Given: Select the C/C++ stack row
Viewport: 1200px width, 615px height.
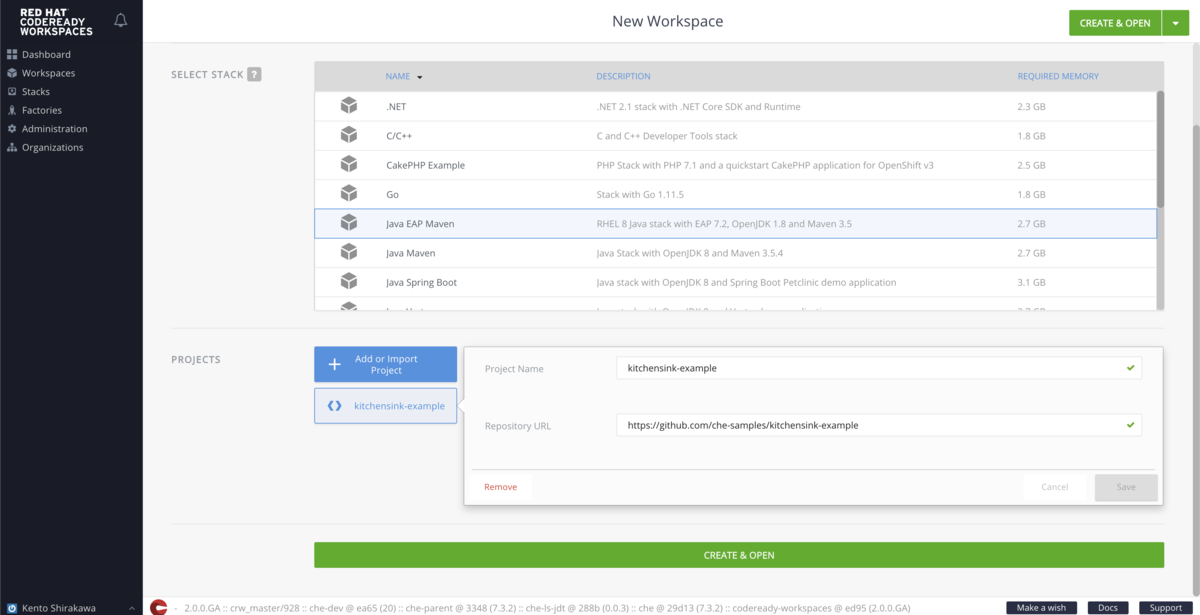Looking at the screenshot, I should (x=735, y=136).
